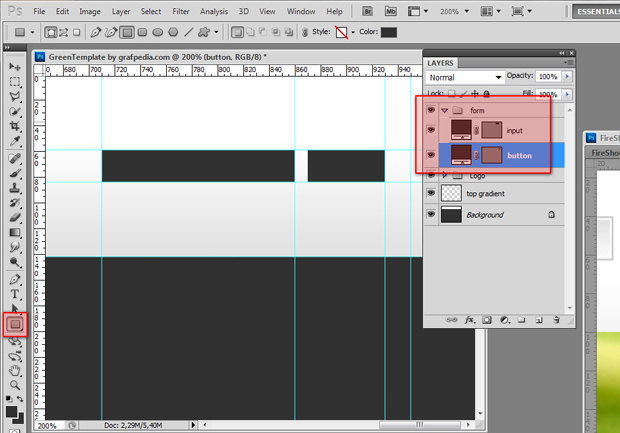This screenshot has width=620, height=433.
Task: Select the Gradient tool
Action: click(x=15, y=233)
